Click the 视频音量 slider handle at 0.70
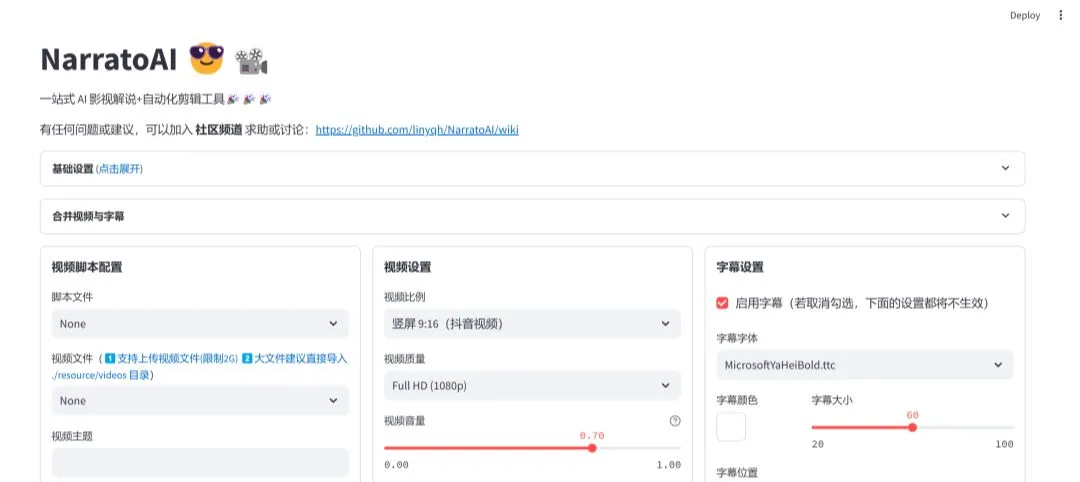 pyautogui.click(x=592, y=448)
